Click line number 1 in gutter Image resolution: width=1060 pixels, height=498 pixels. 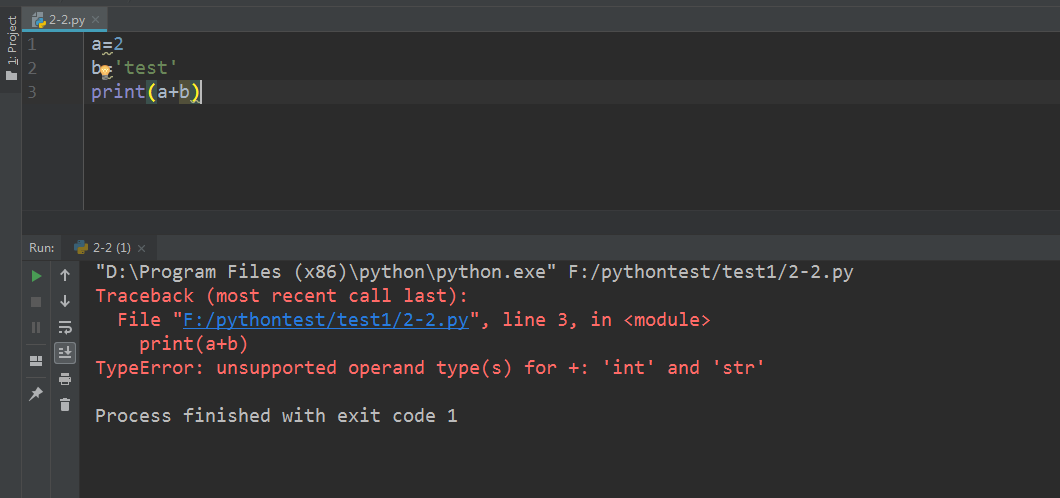[x=32, y=45]
